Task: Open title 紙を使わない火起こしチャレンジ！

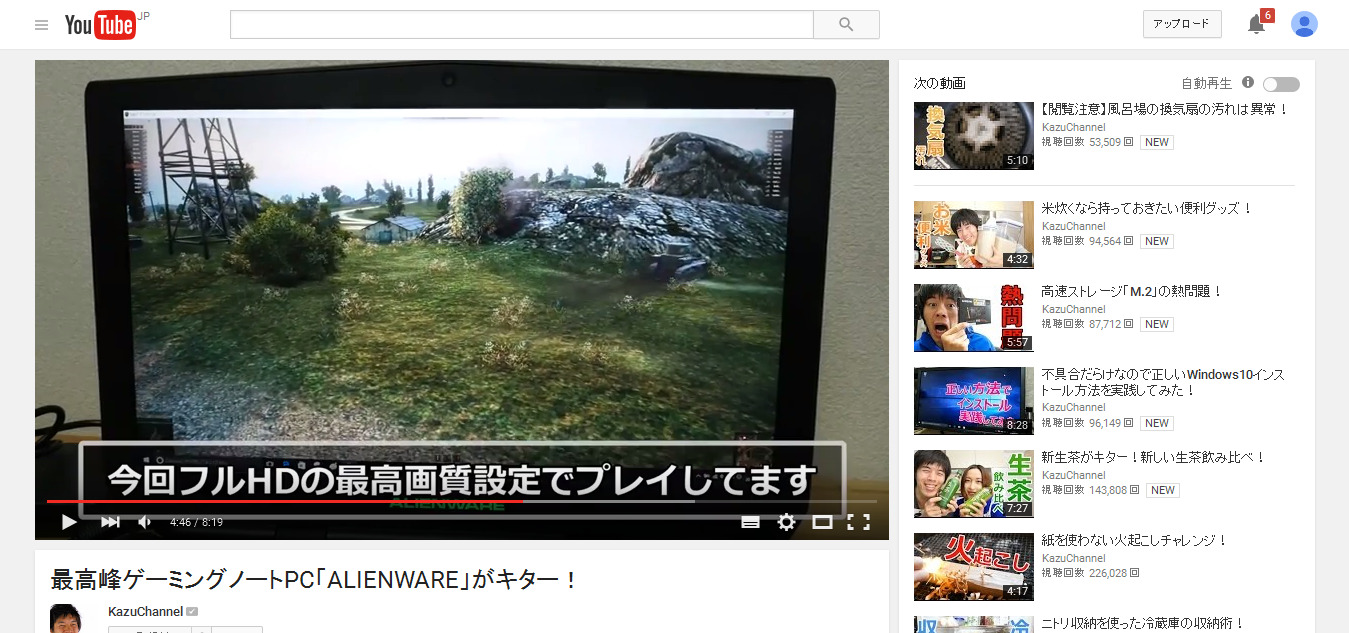Action: [x=1134, y=540]
